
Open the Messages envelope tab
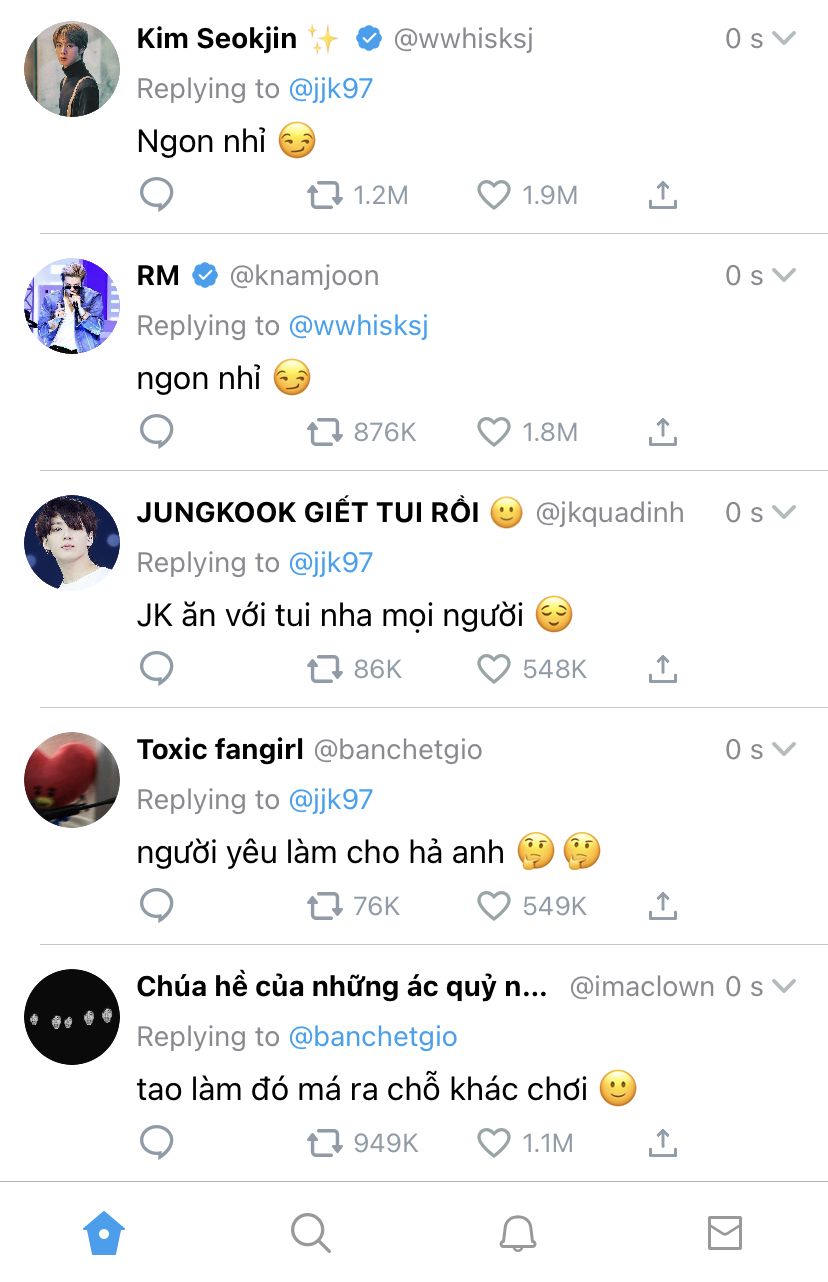724,1233
